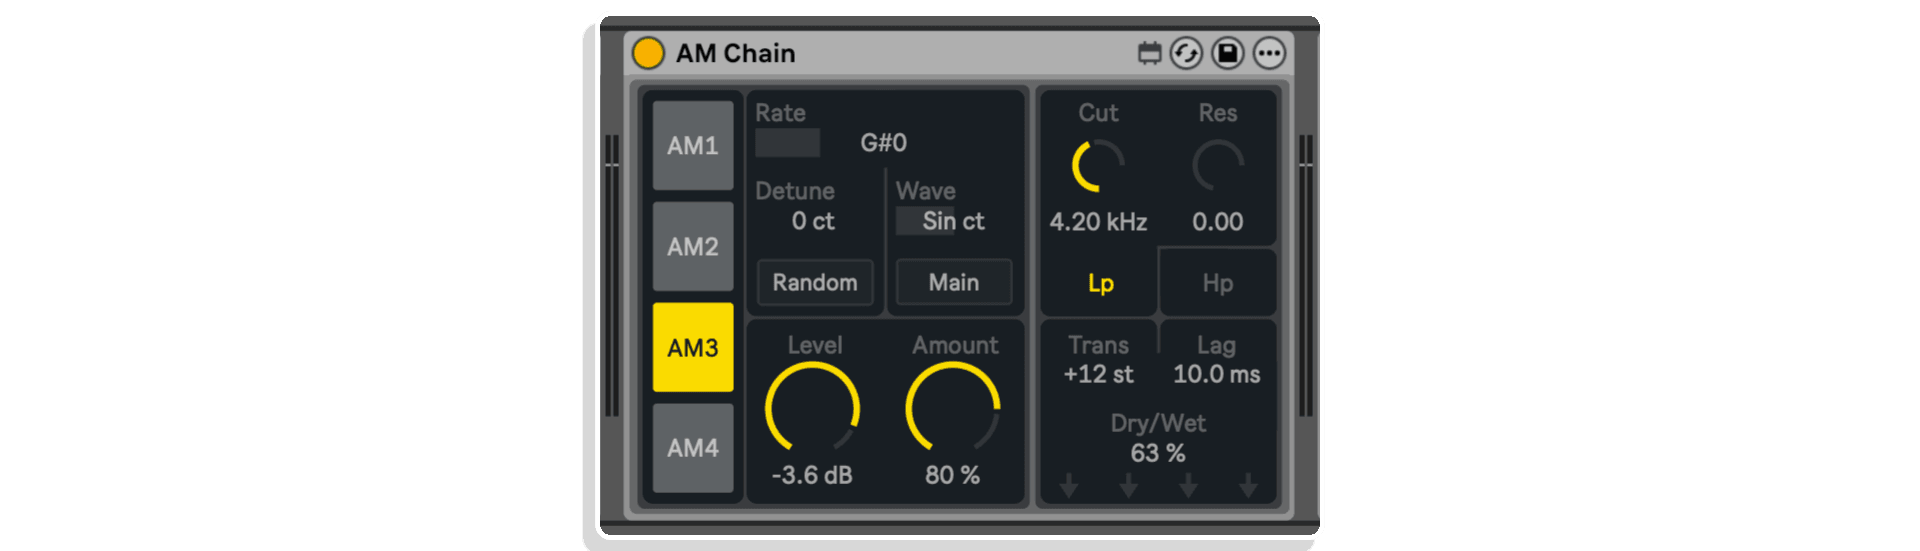Click the Rate mode box

(788, 143)
